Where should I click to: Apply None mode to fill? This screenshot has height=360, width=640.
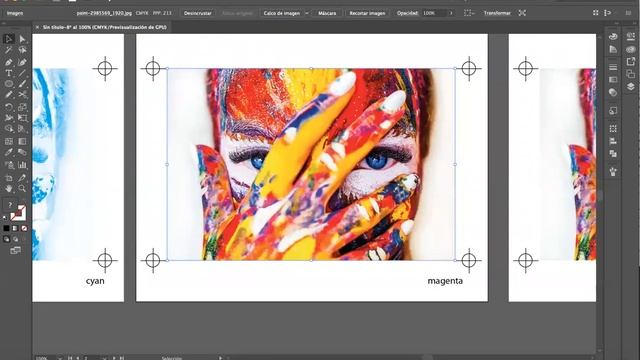click(24, 228)
